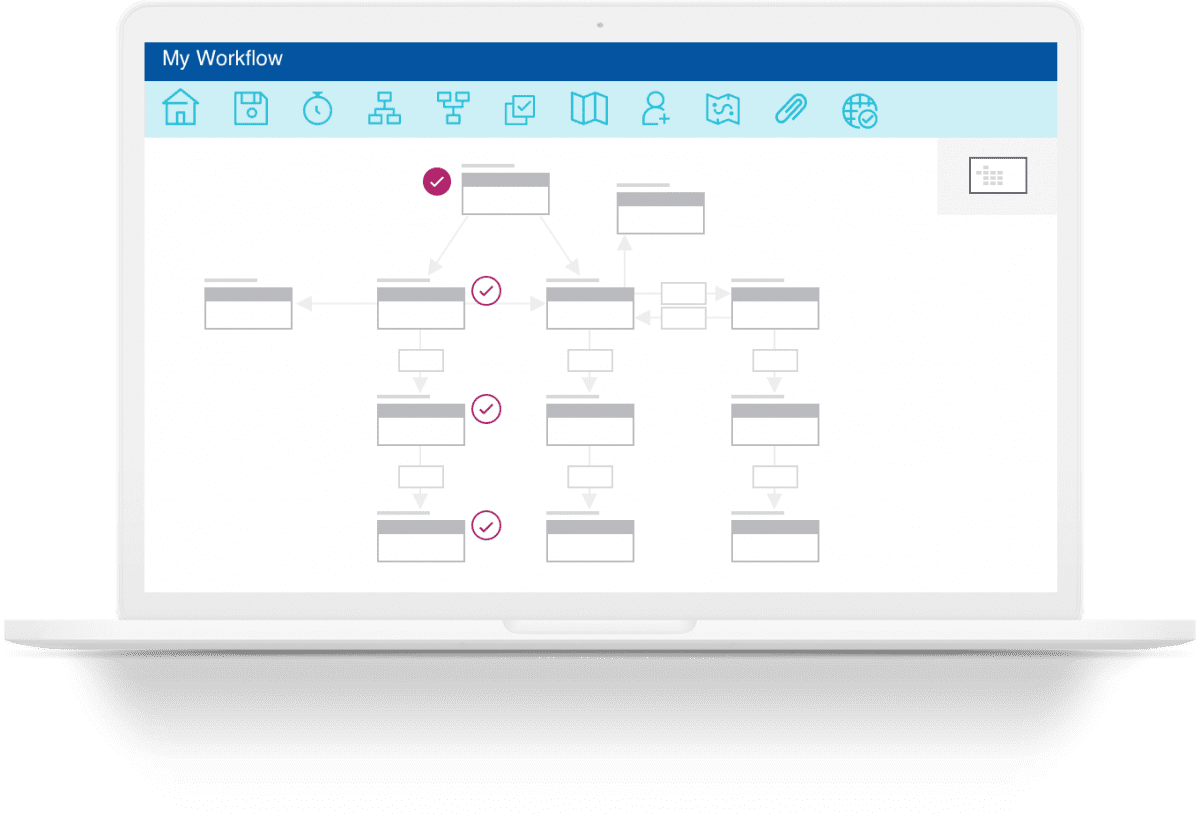
Task: Select the top-right unchecked workflow node
Action: tap(660, 213)
